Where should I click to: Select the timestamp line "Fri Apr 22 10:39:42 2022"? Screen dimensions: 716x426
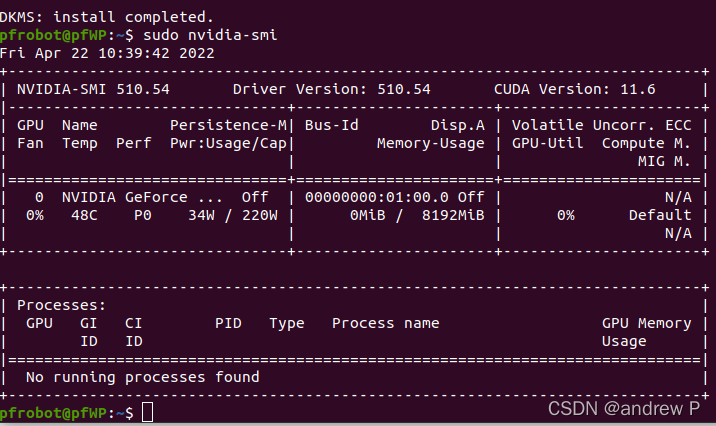107,53
